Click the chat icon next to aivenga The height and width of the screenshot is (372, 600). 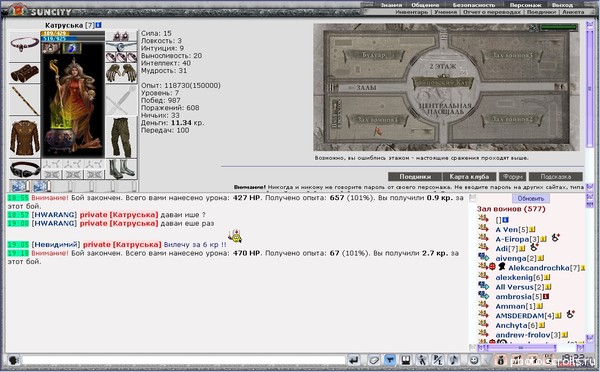[x=483, y=257]
